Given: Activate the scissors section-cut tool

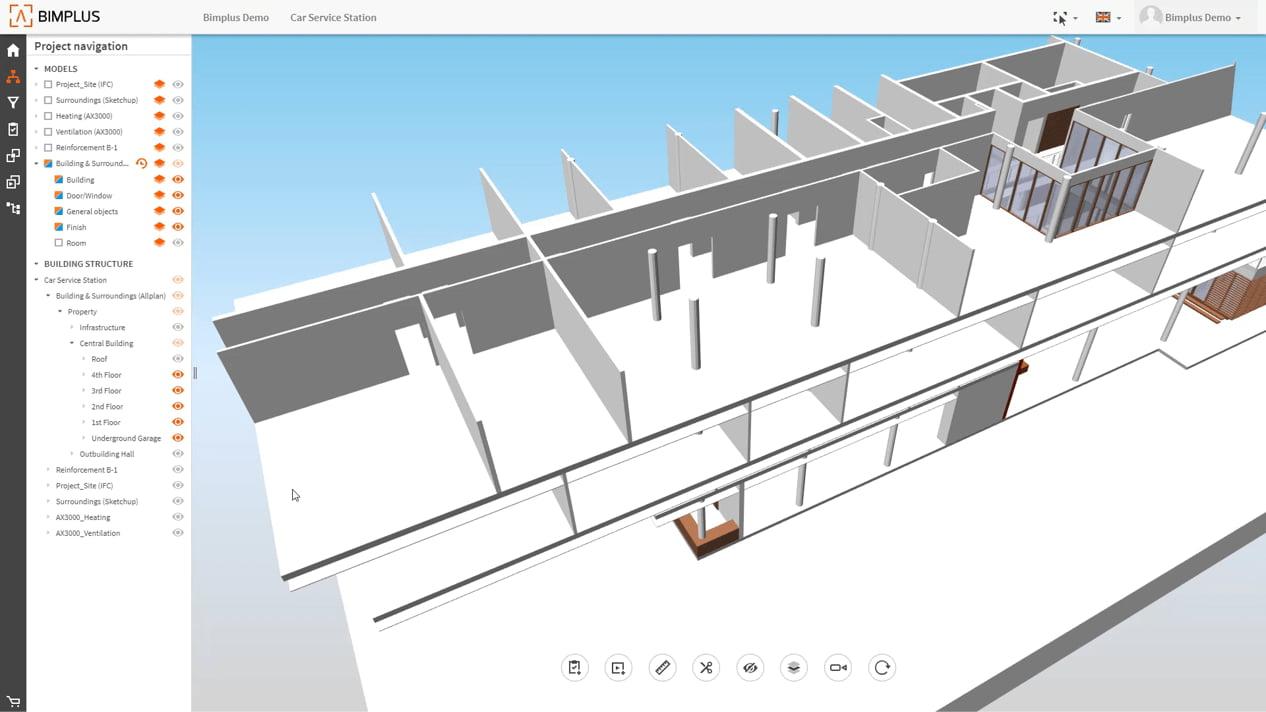Looking at the screenshot, I should click(706, 668).
